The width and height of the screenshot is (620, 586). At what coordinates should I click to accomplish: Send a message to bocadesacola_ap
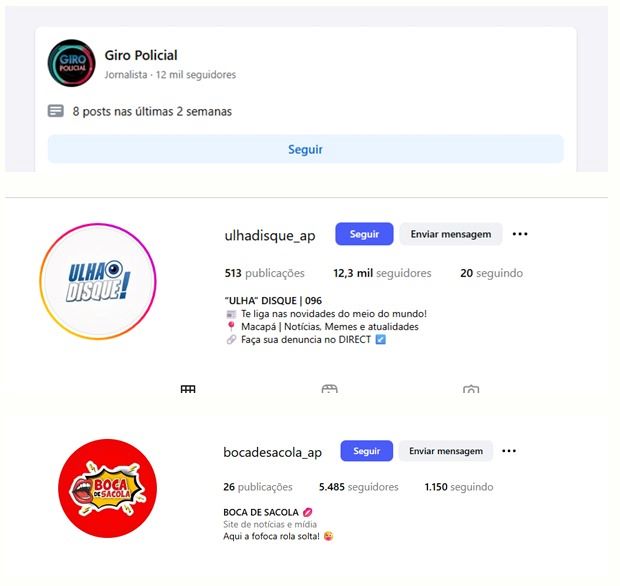[x=446, y=451]
